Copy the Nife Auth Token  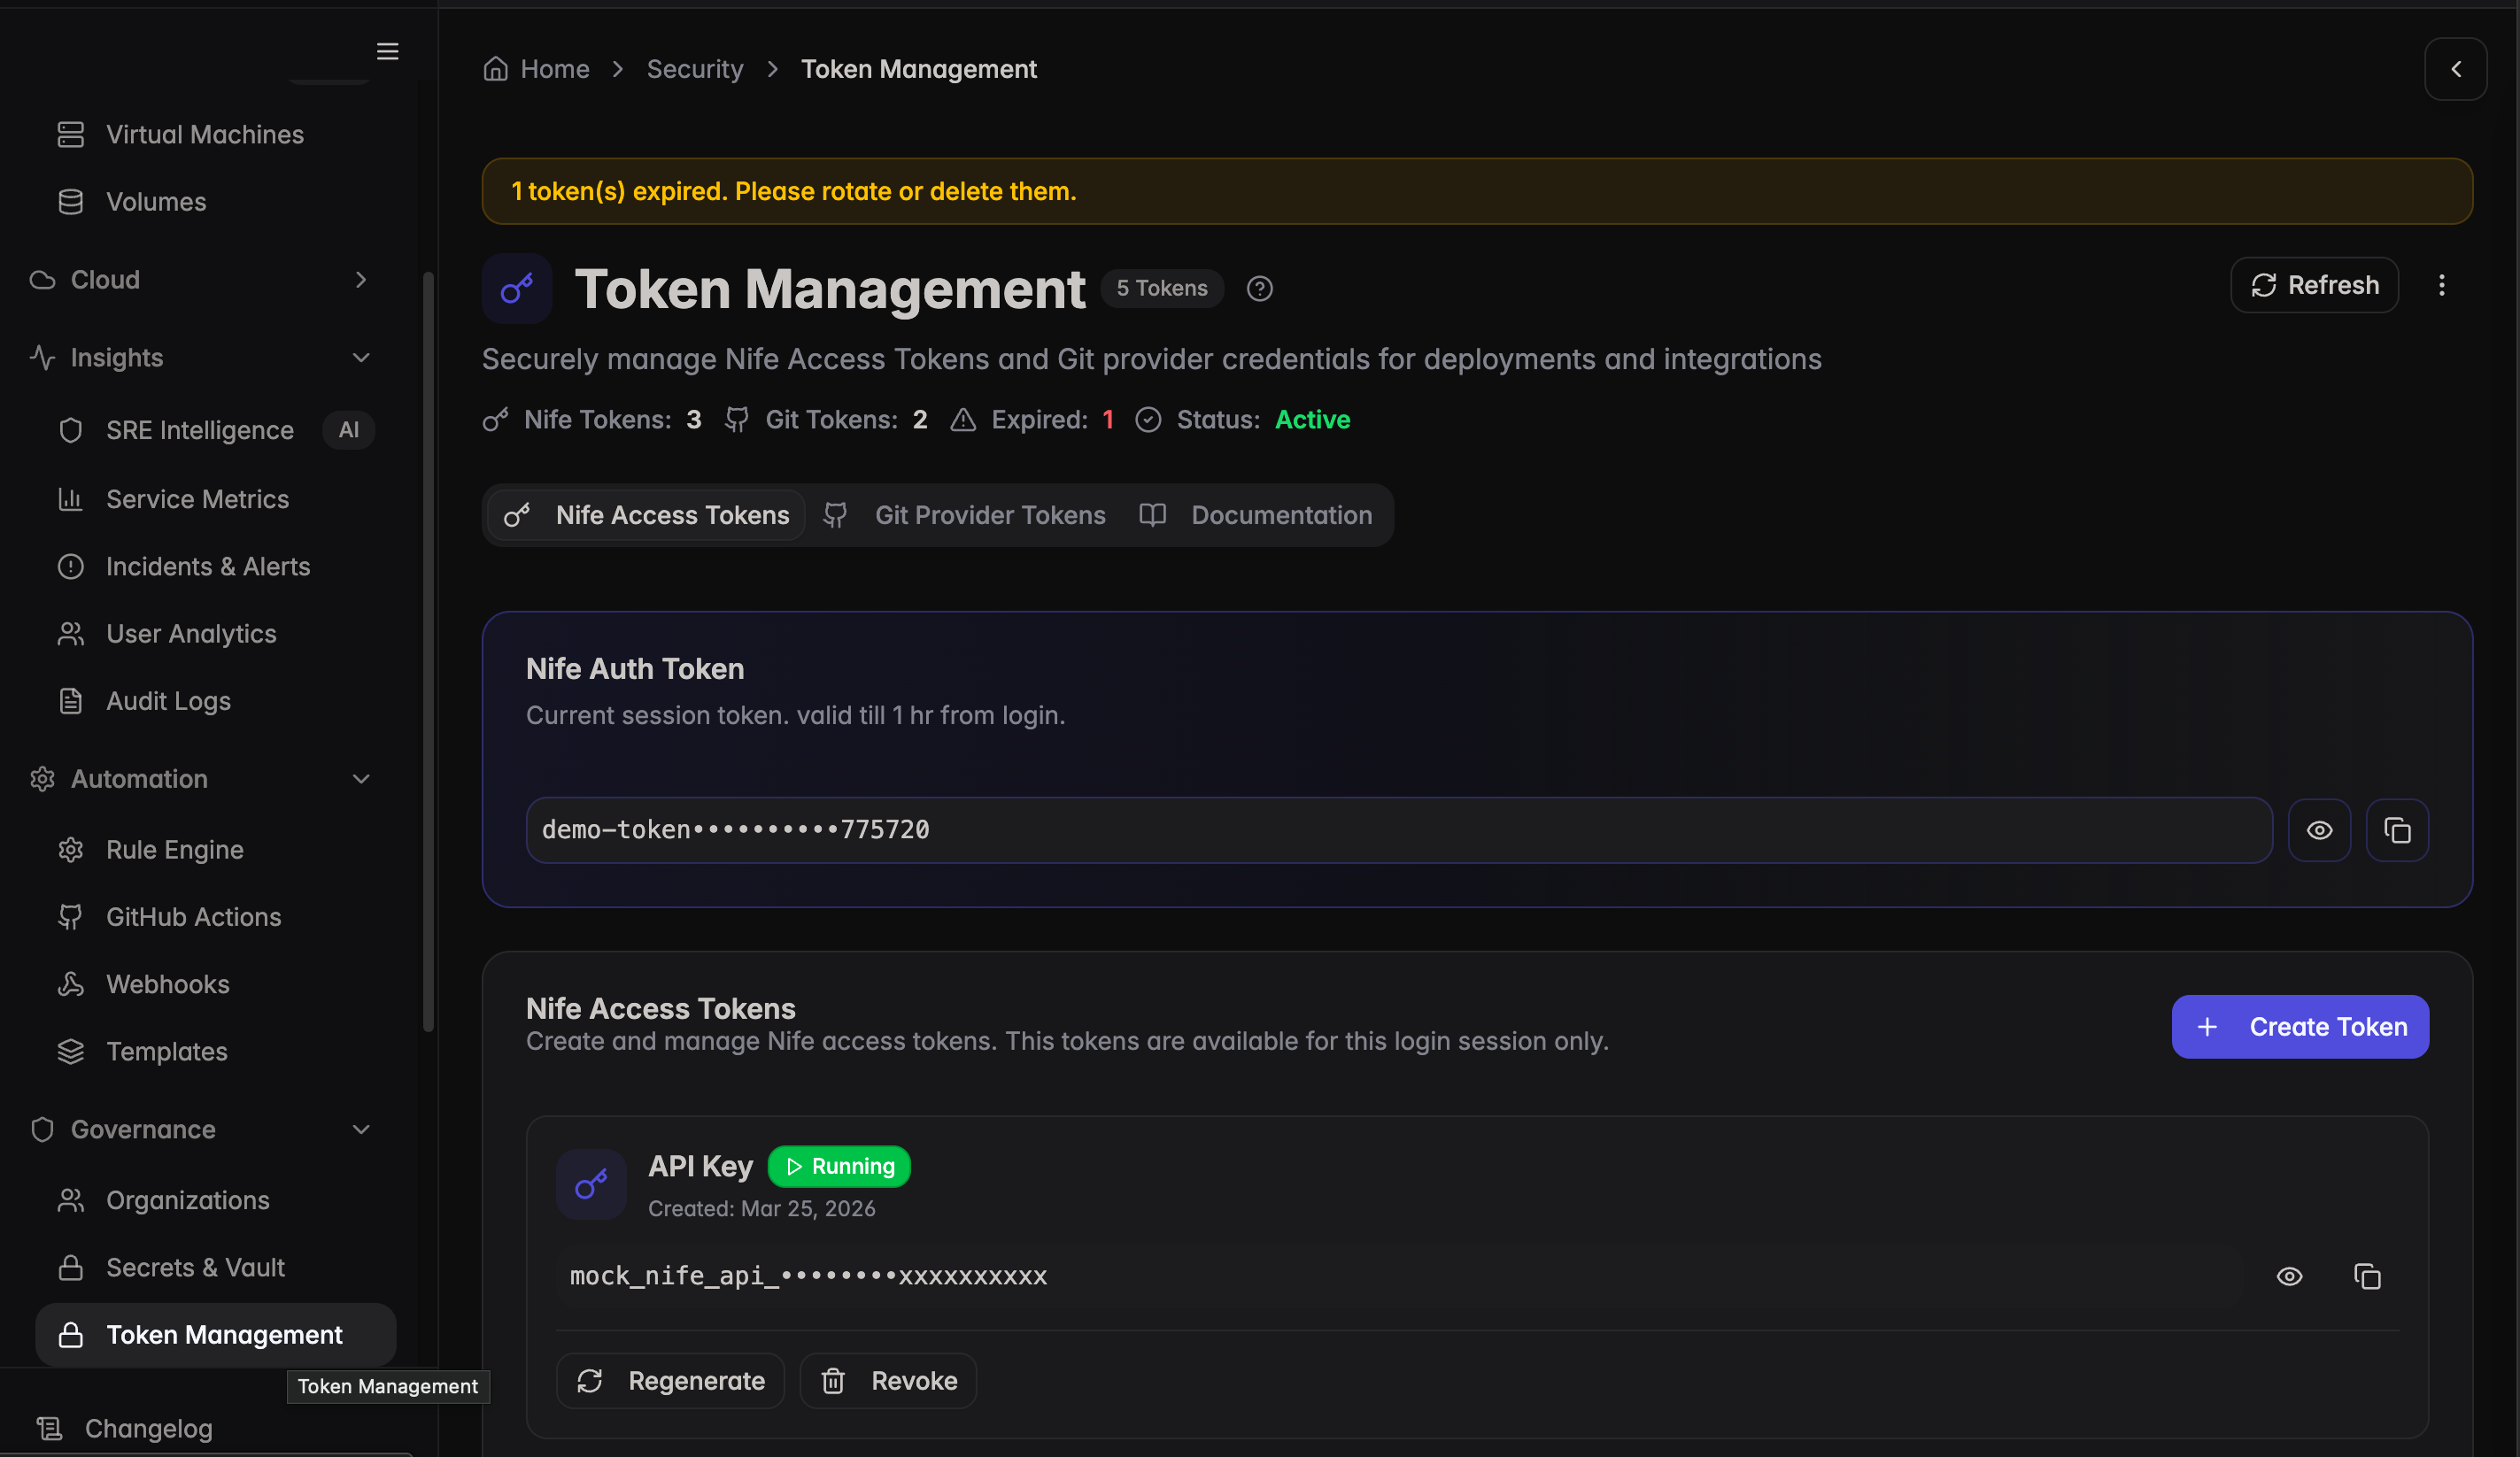click(x=2397, y=830)
